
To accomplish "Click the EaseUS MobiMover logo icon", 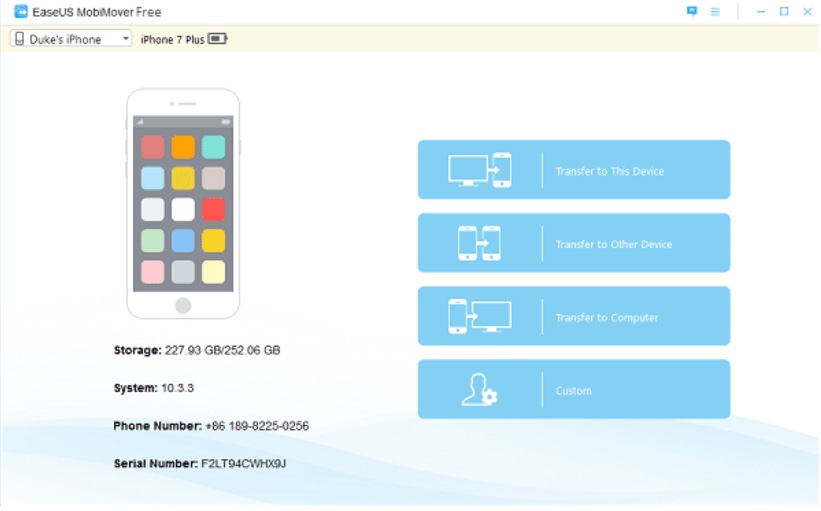I will pos(21,12).
